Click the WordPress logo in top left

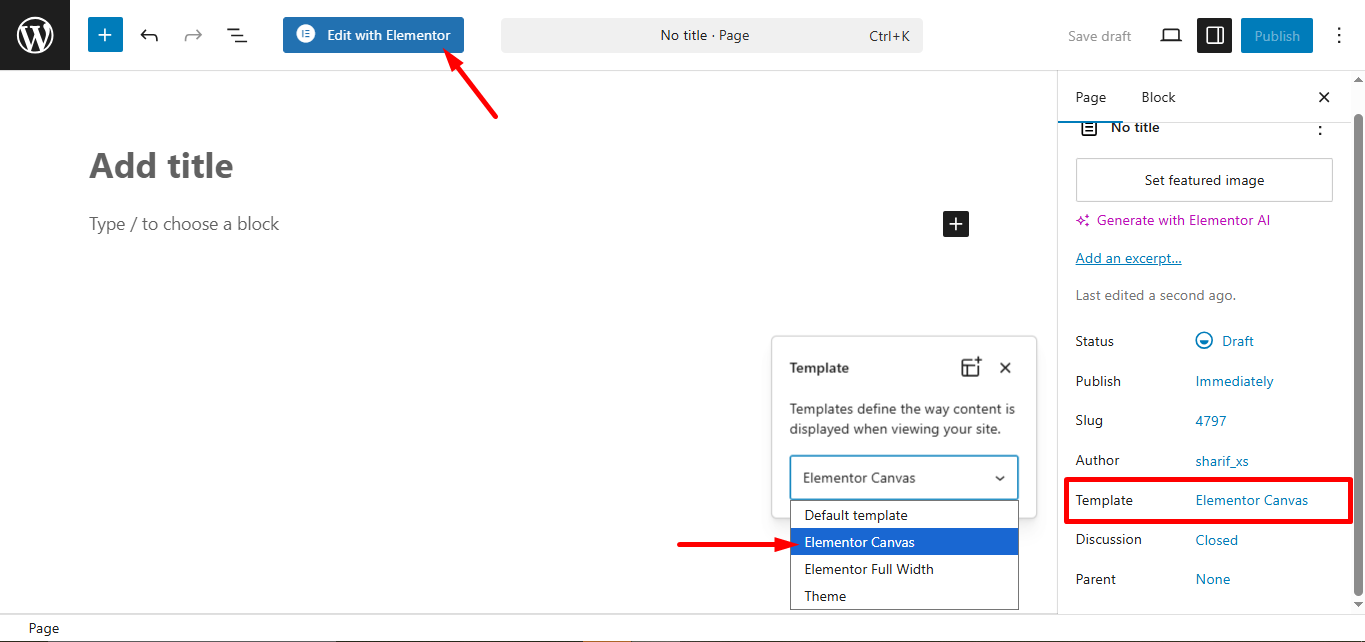tap(34, 34)
